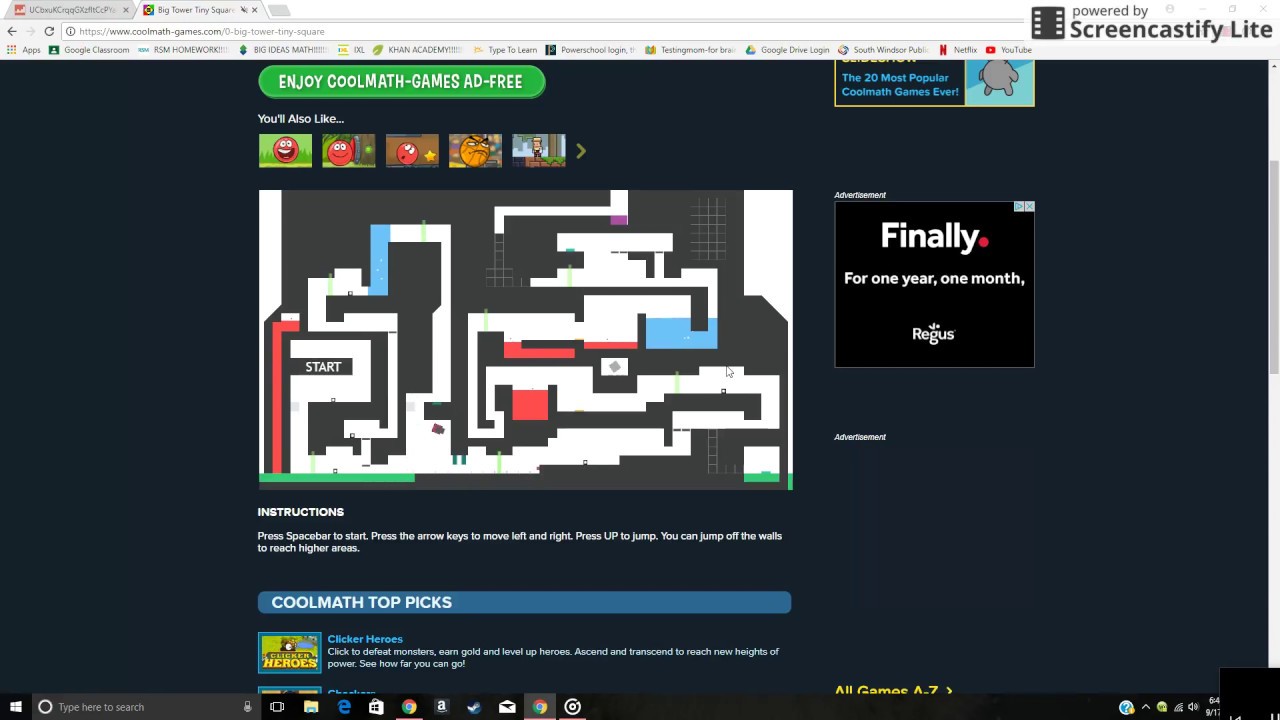Screen dimensions: 1280x720
Task: Close the Big Tower Tiny Square tab
Action: tap(255, 10)
